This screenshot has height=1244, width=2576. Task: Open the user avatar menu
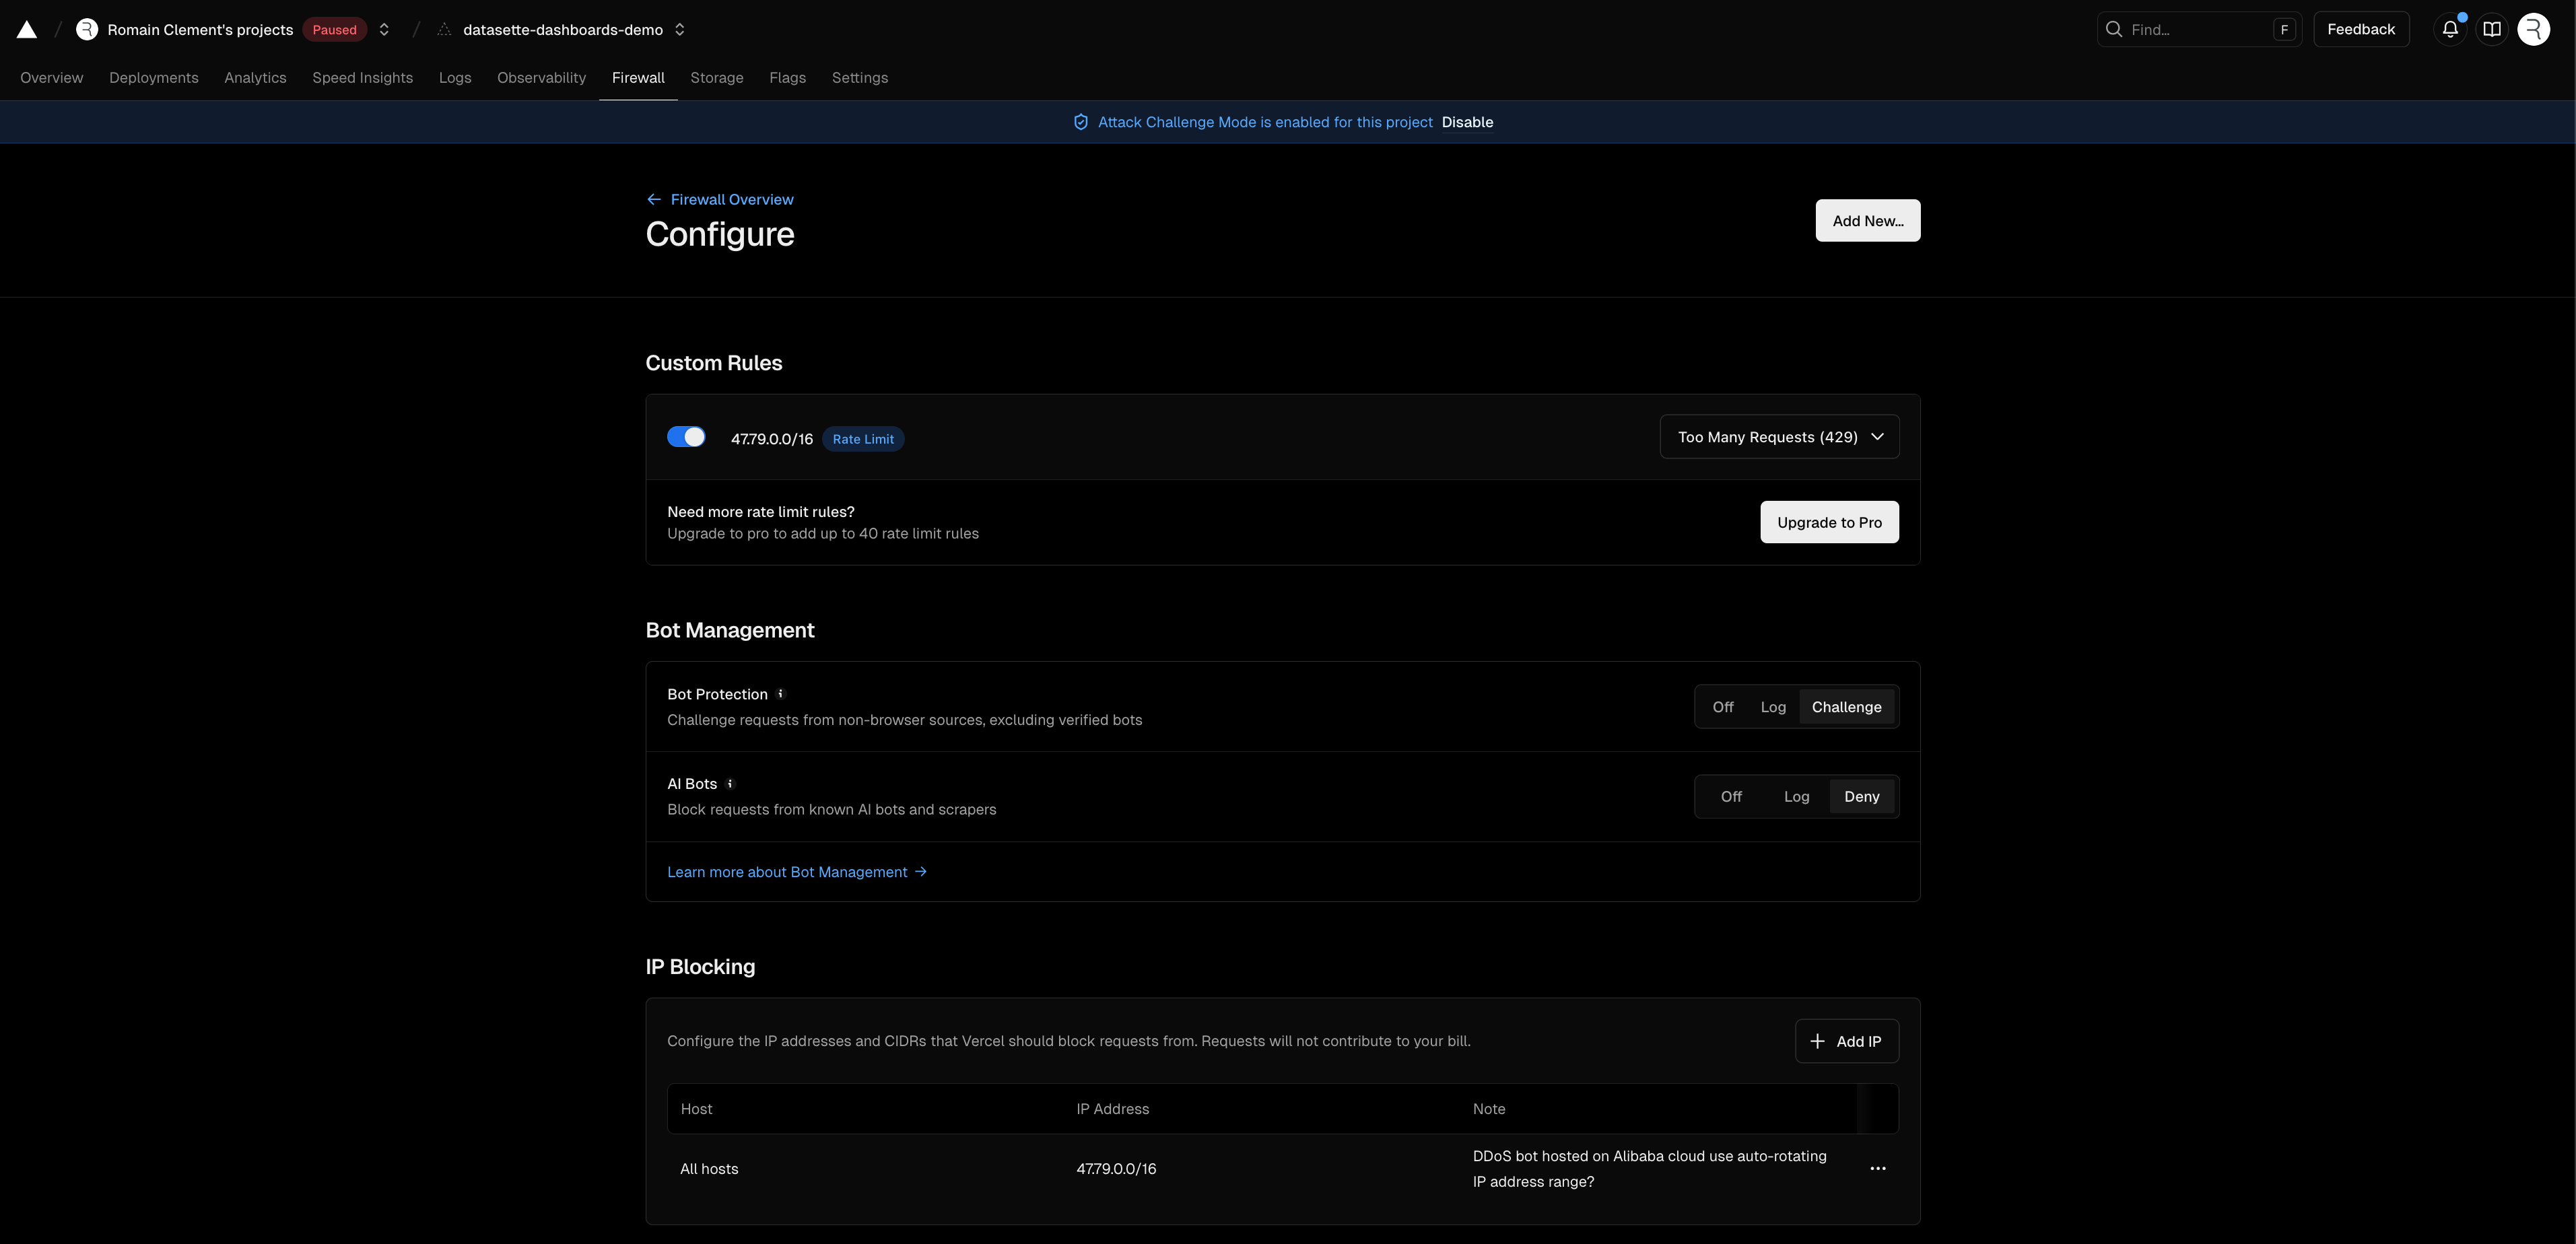pyautogui.click(x=2534, y=30)
